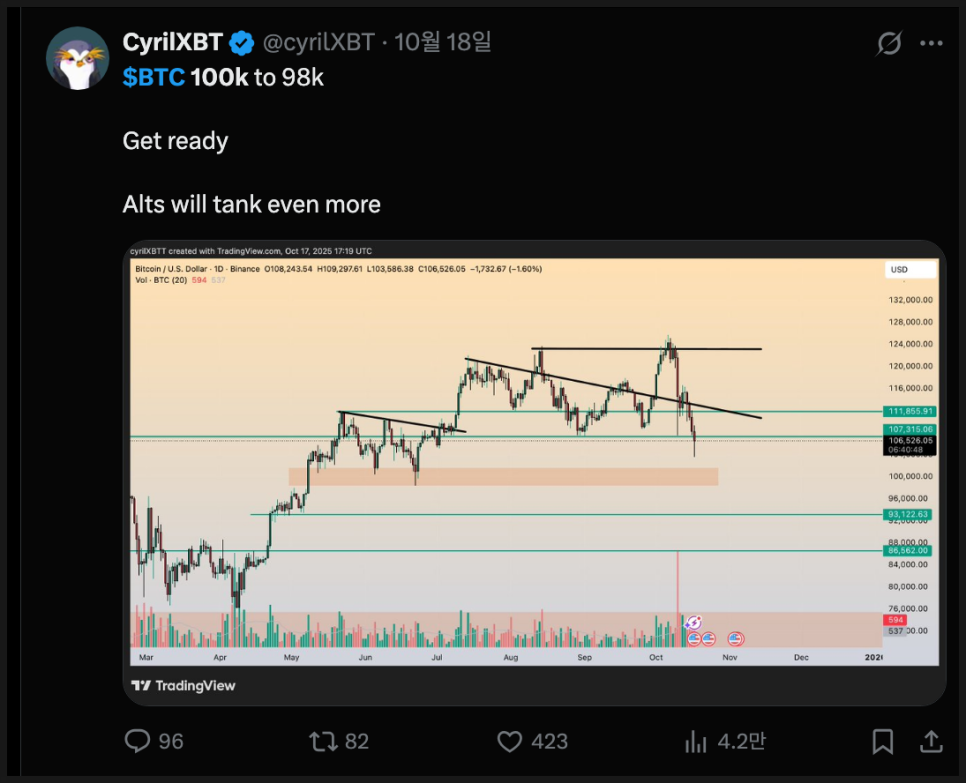Click the view analytics bar chart icon
The width and height of the screenshot is (966, 783).
pos(695,741)
